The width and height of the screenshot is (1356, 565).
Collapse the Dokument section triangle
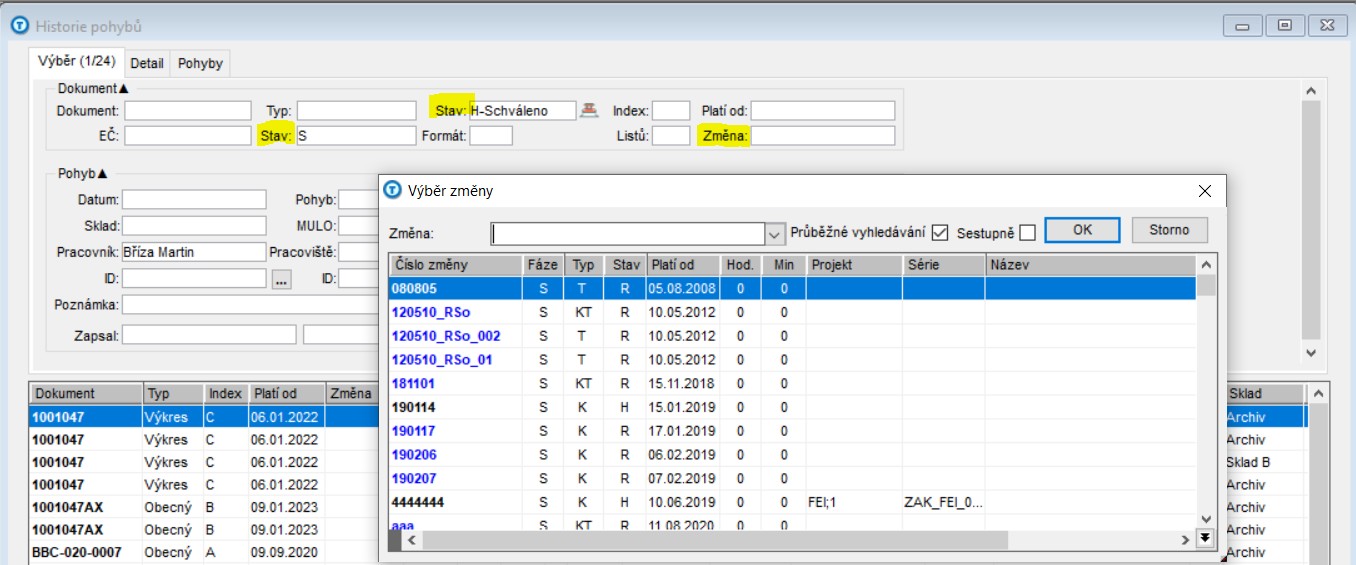tap(124, 89)
